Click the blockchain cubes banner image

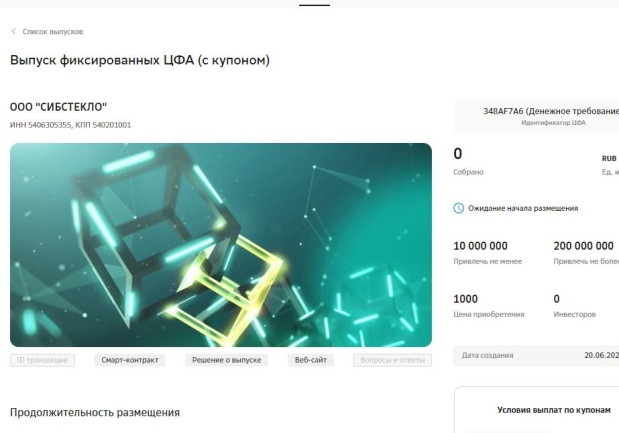(x=221, y=245)
